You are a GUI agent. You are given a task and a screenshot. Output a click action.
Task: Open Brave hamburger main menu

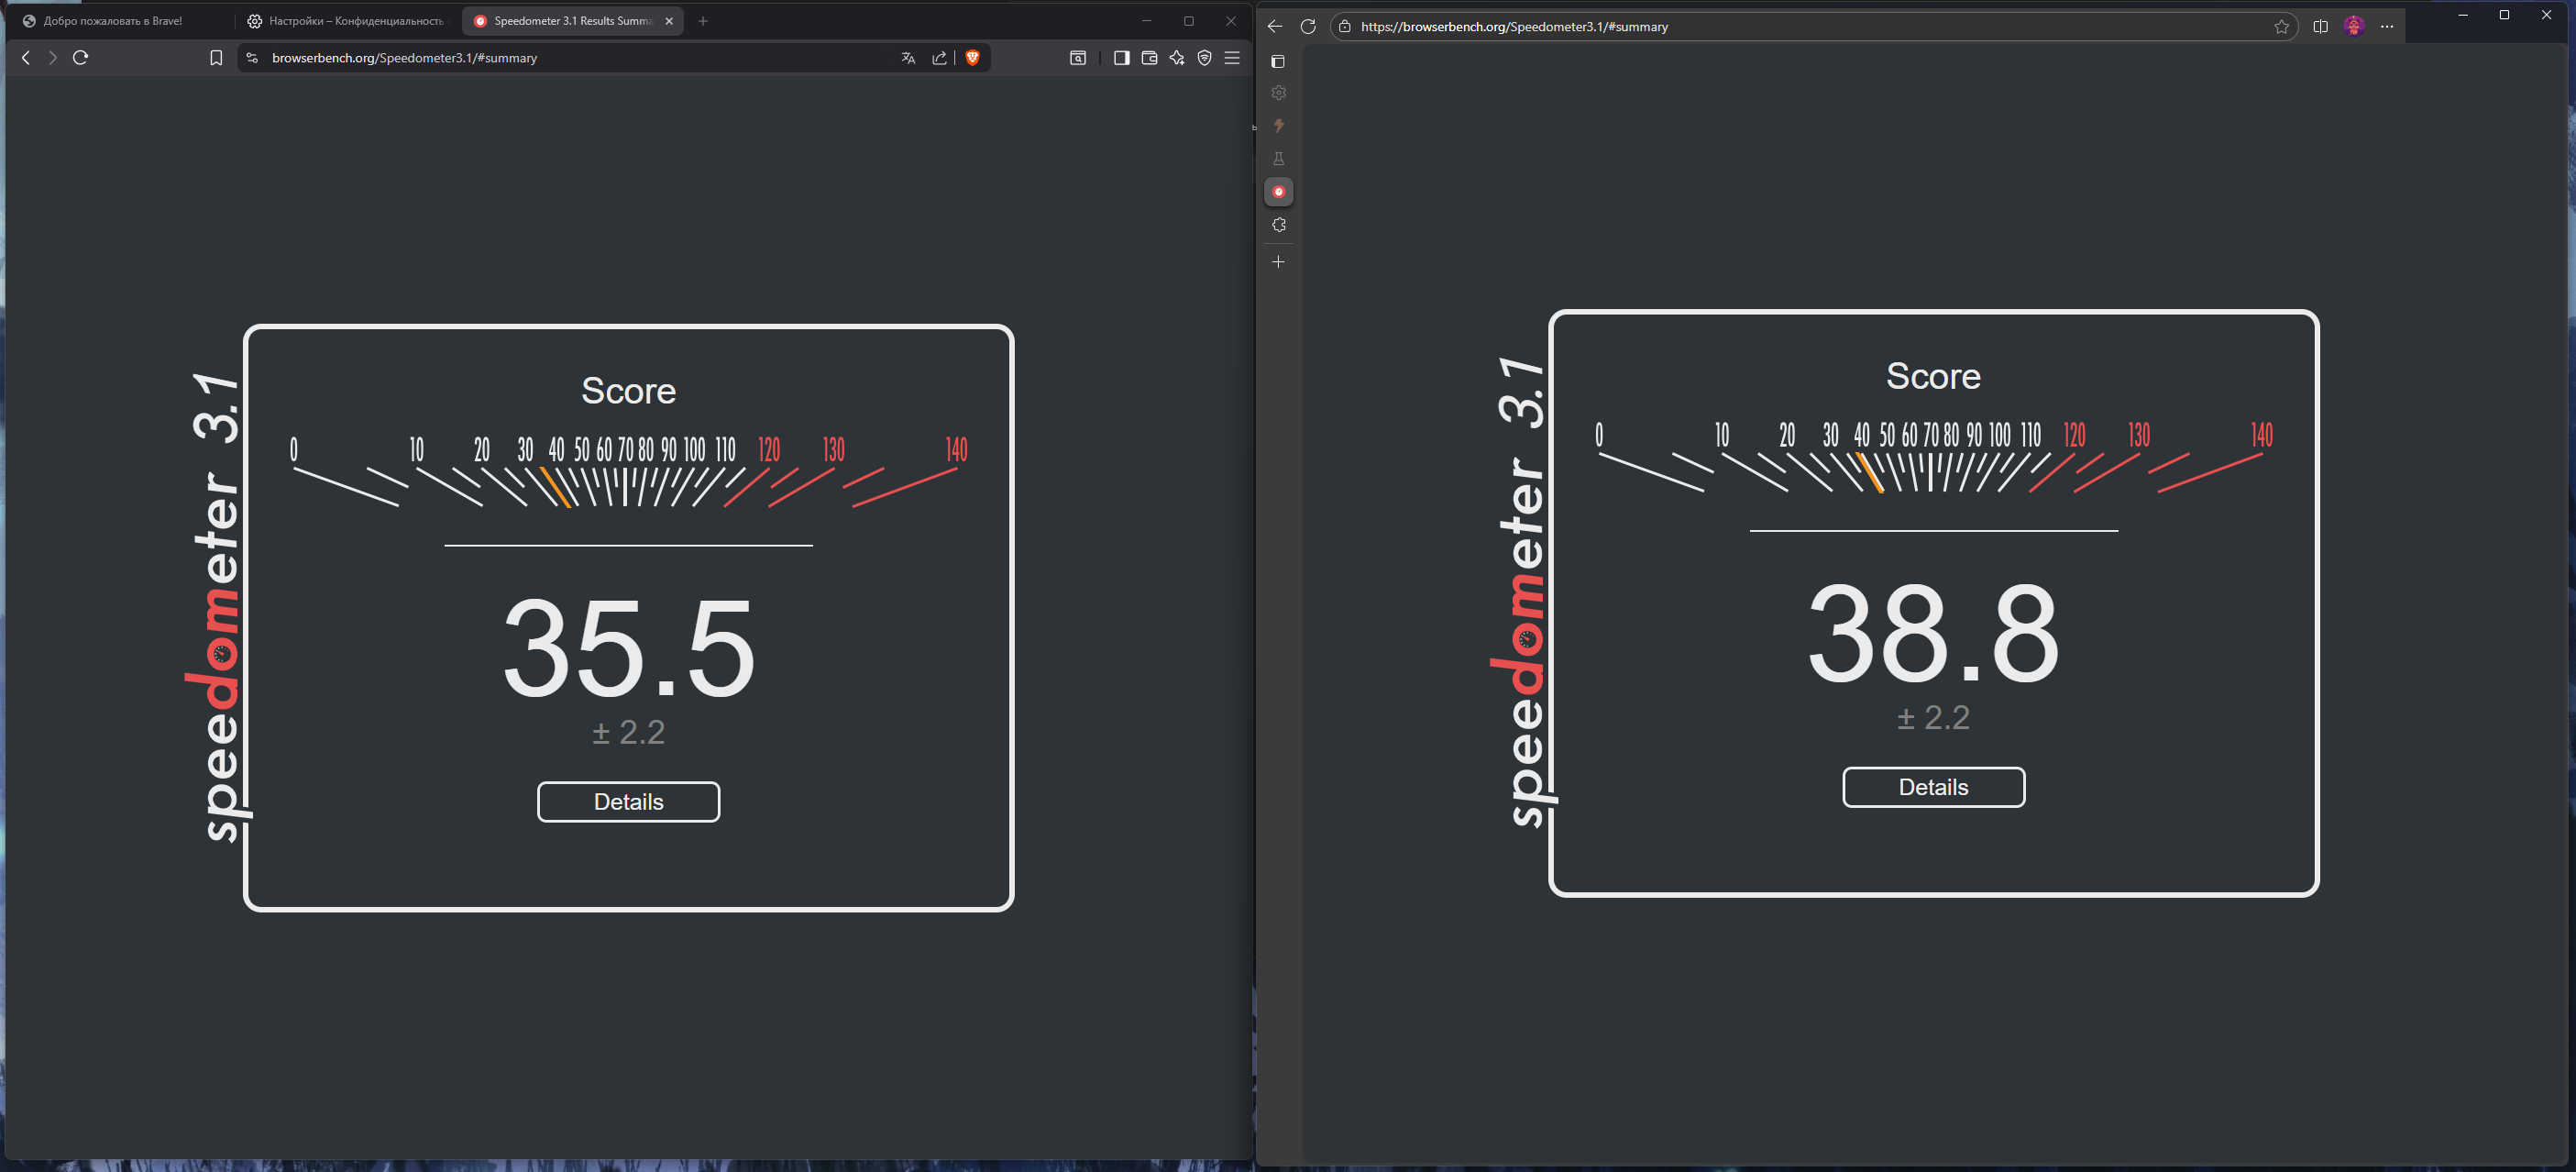pyautogui.click(x=1232, y=58)
